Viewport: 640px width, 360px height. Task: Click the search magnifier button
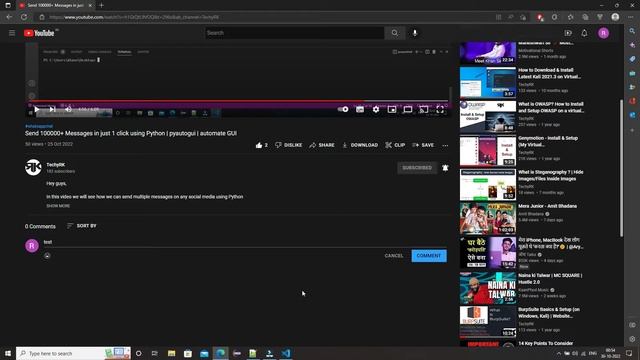click(395, 33)
